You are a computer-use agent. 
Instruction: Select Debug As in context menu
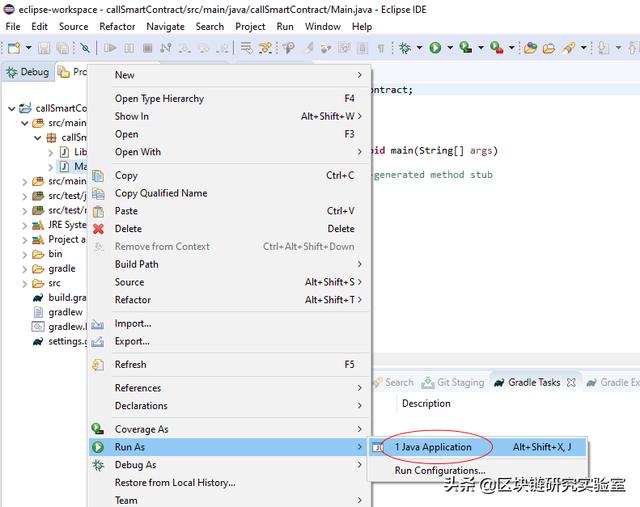228,465
